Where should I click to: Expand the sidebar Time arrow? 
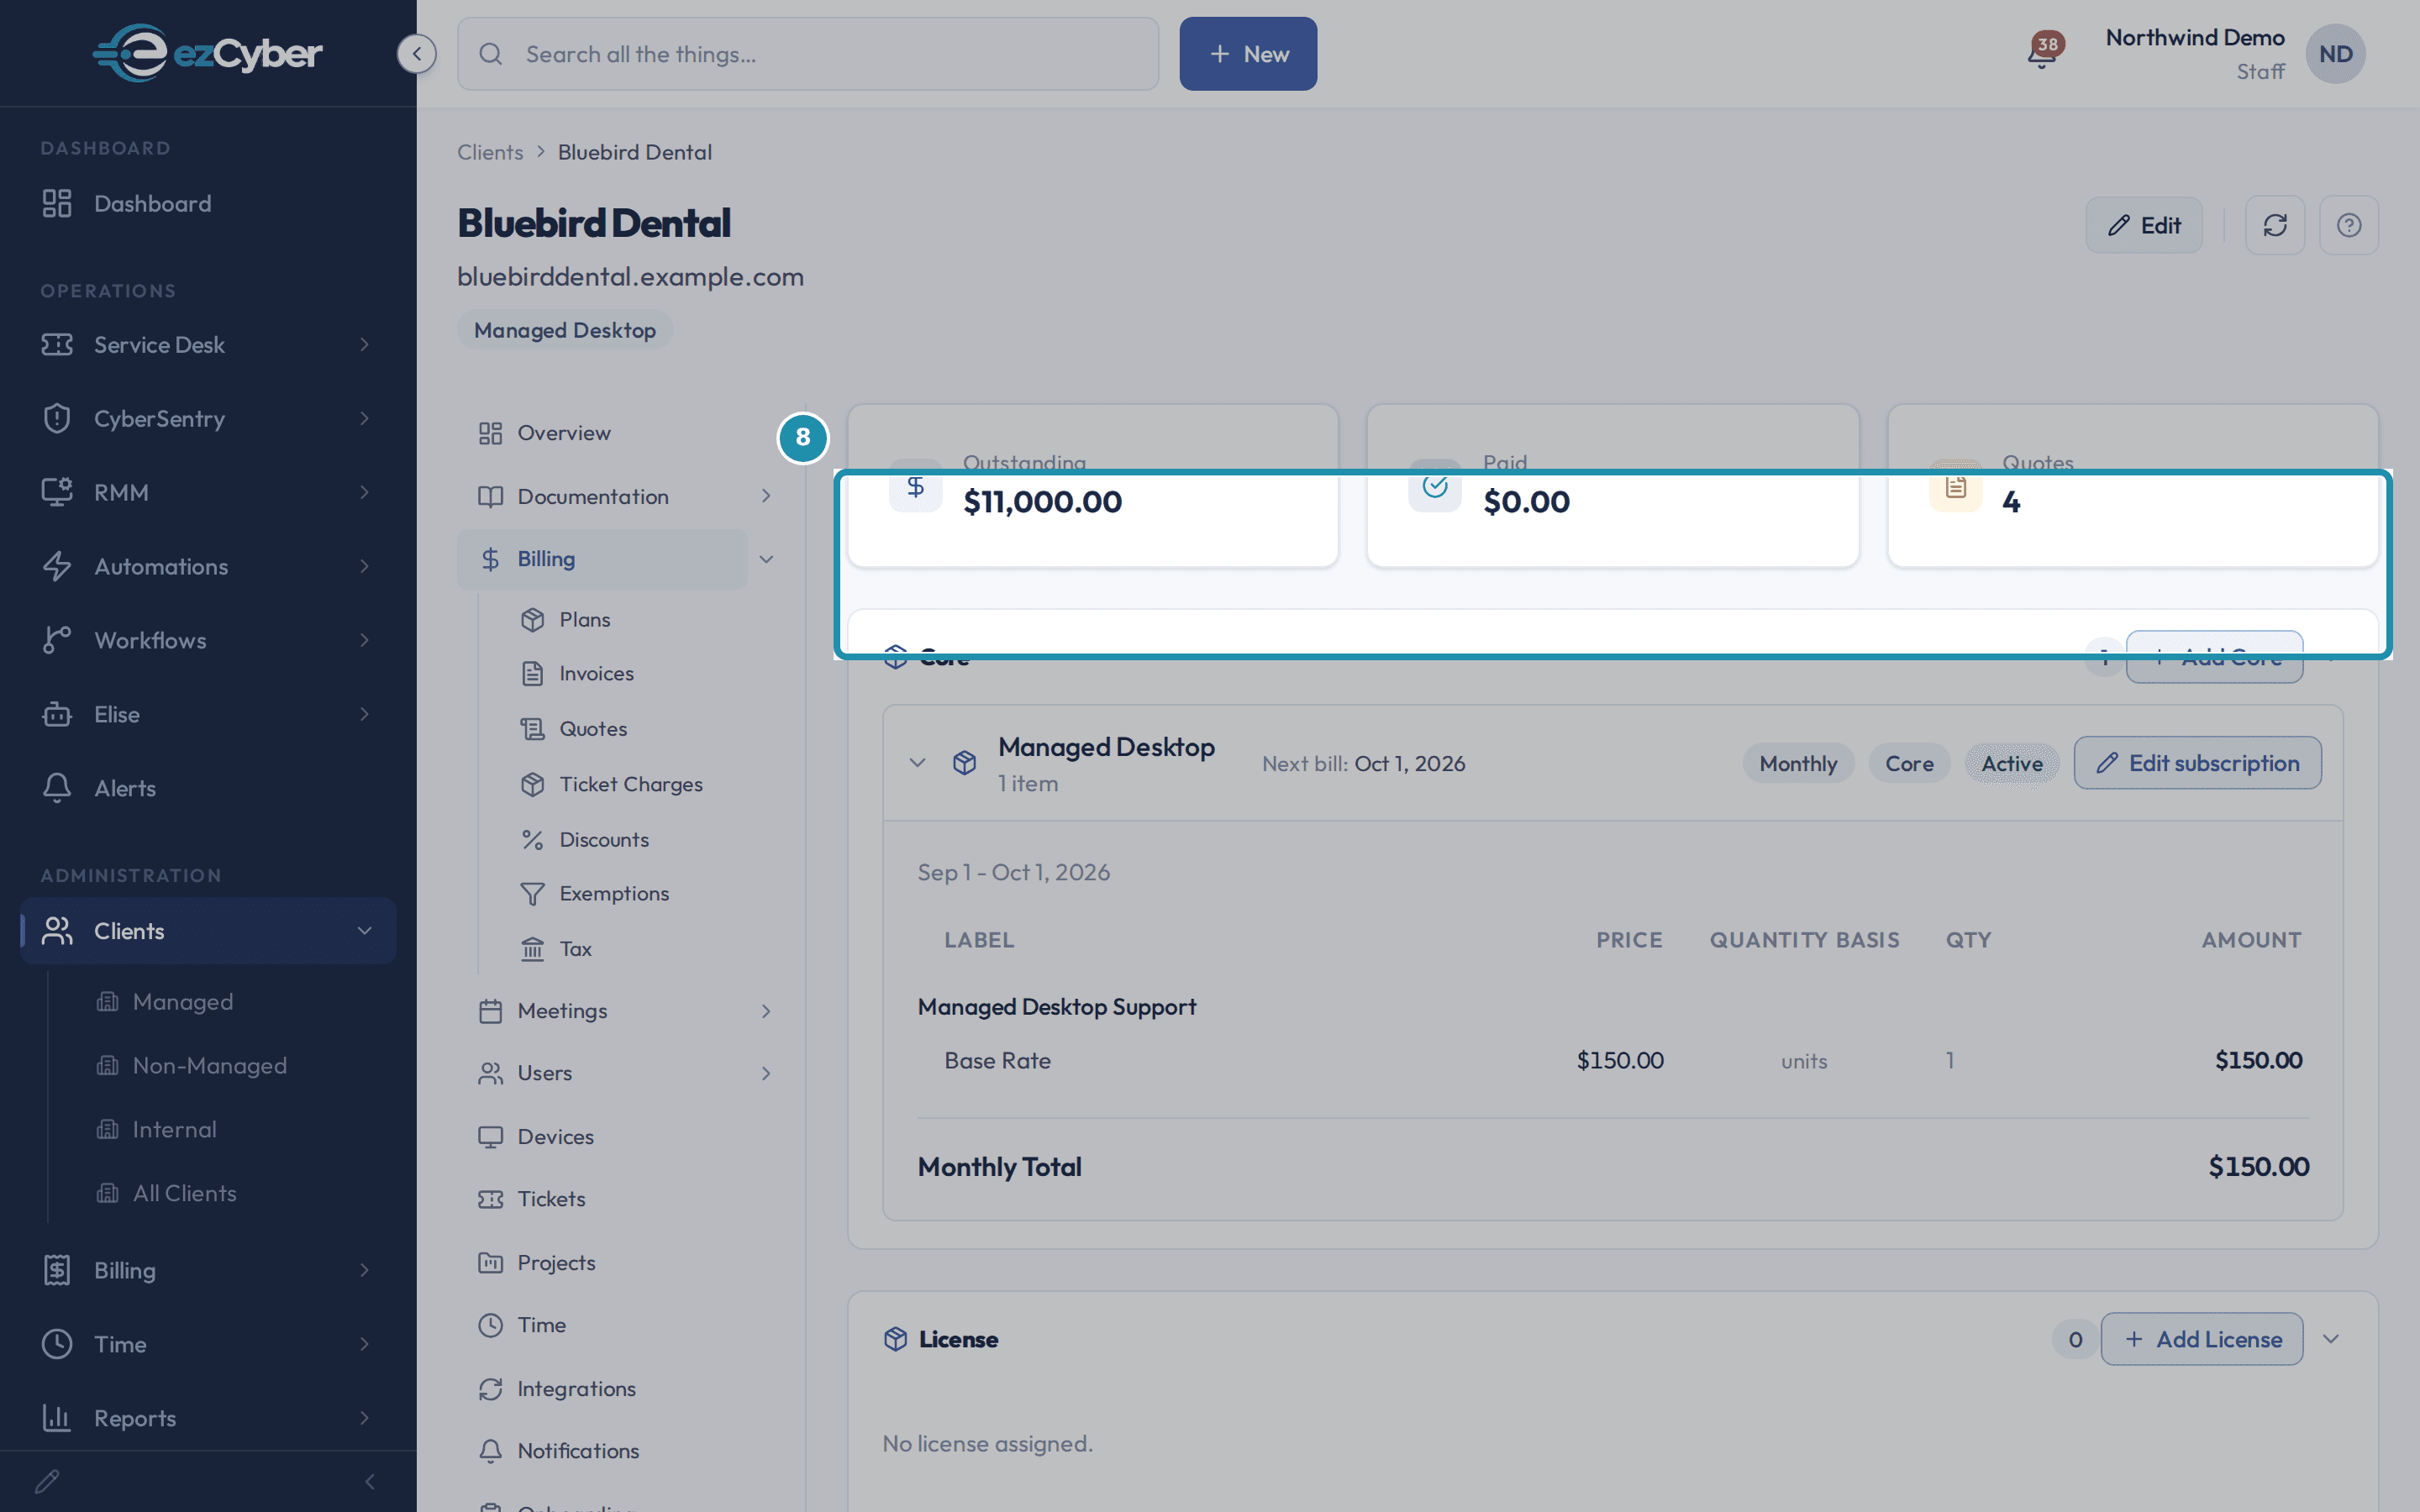pos(364,1345)
